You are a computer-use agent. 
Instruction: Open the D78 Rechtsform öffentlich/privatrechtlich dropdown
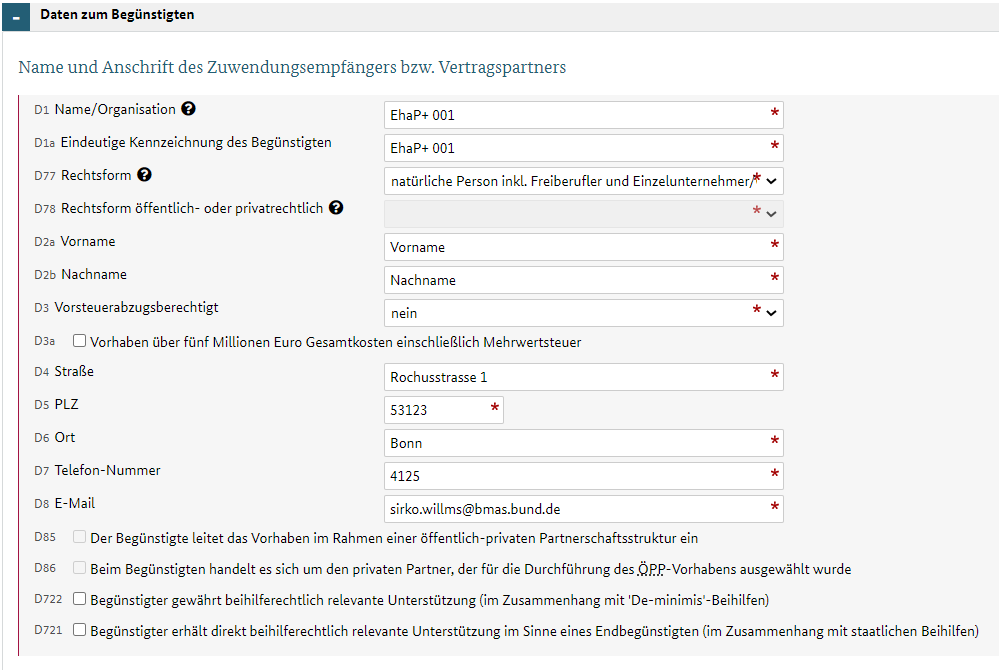[584, 214]
